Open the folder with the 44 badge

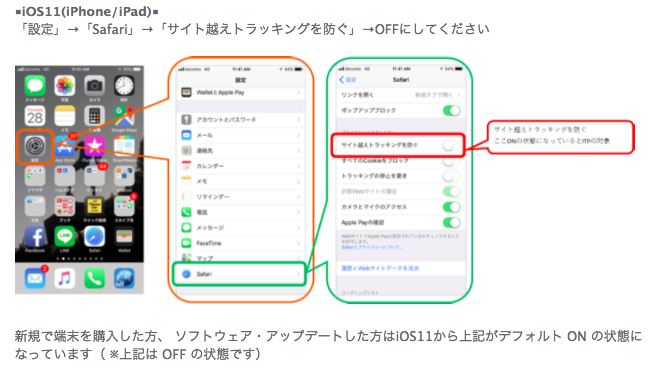[95, 176]
